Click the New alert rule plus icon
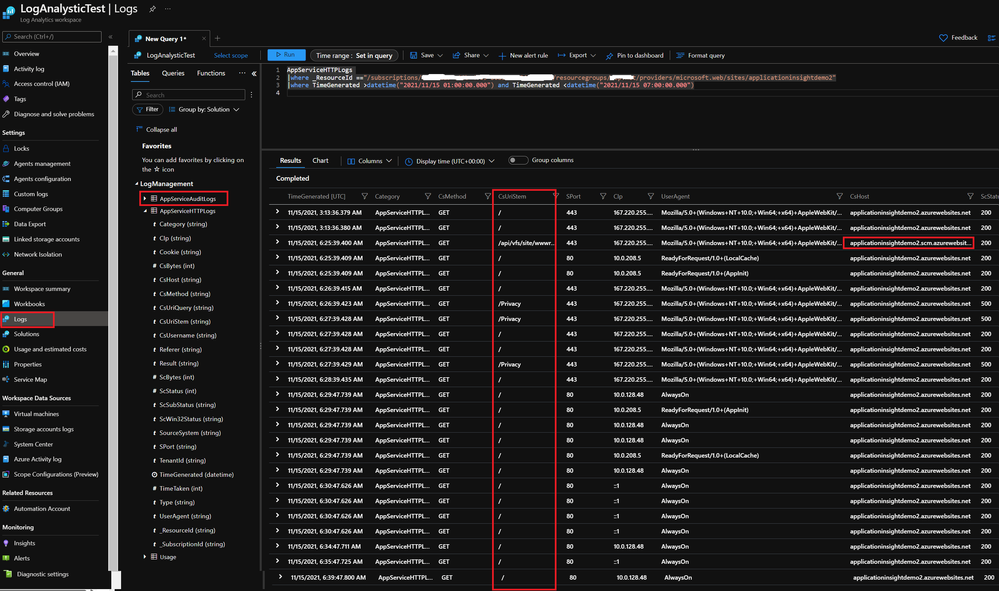Image resolution: width=999 pixels, height=591 pixels. [502, 56]
